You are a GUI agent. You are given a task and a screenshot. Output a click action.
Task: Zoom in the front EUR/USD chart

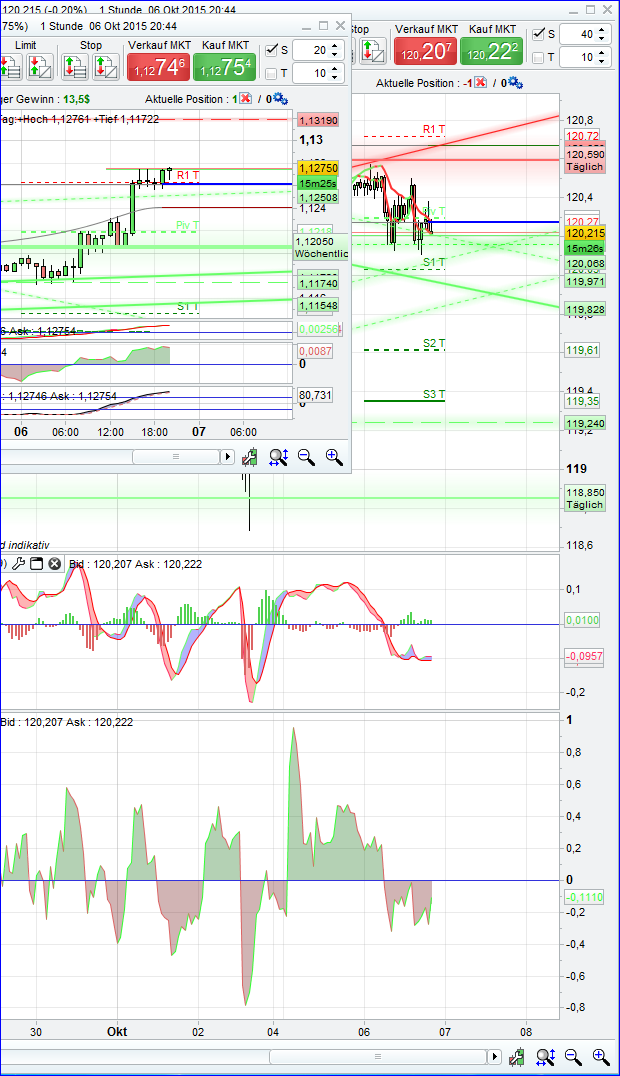coord(334,457)
